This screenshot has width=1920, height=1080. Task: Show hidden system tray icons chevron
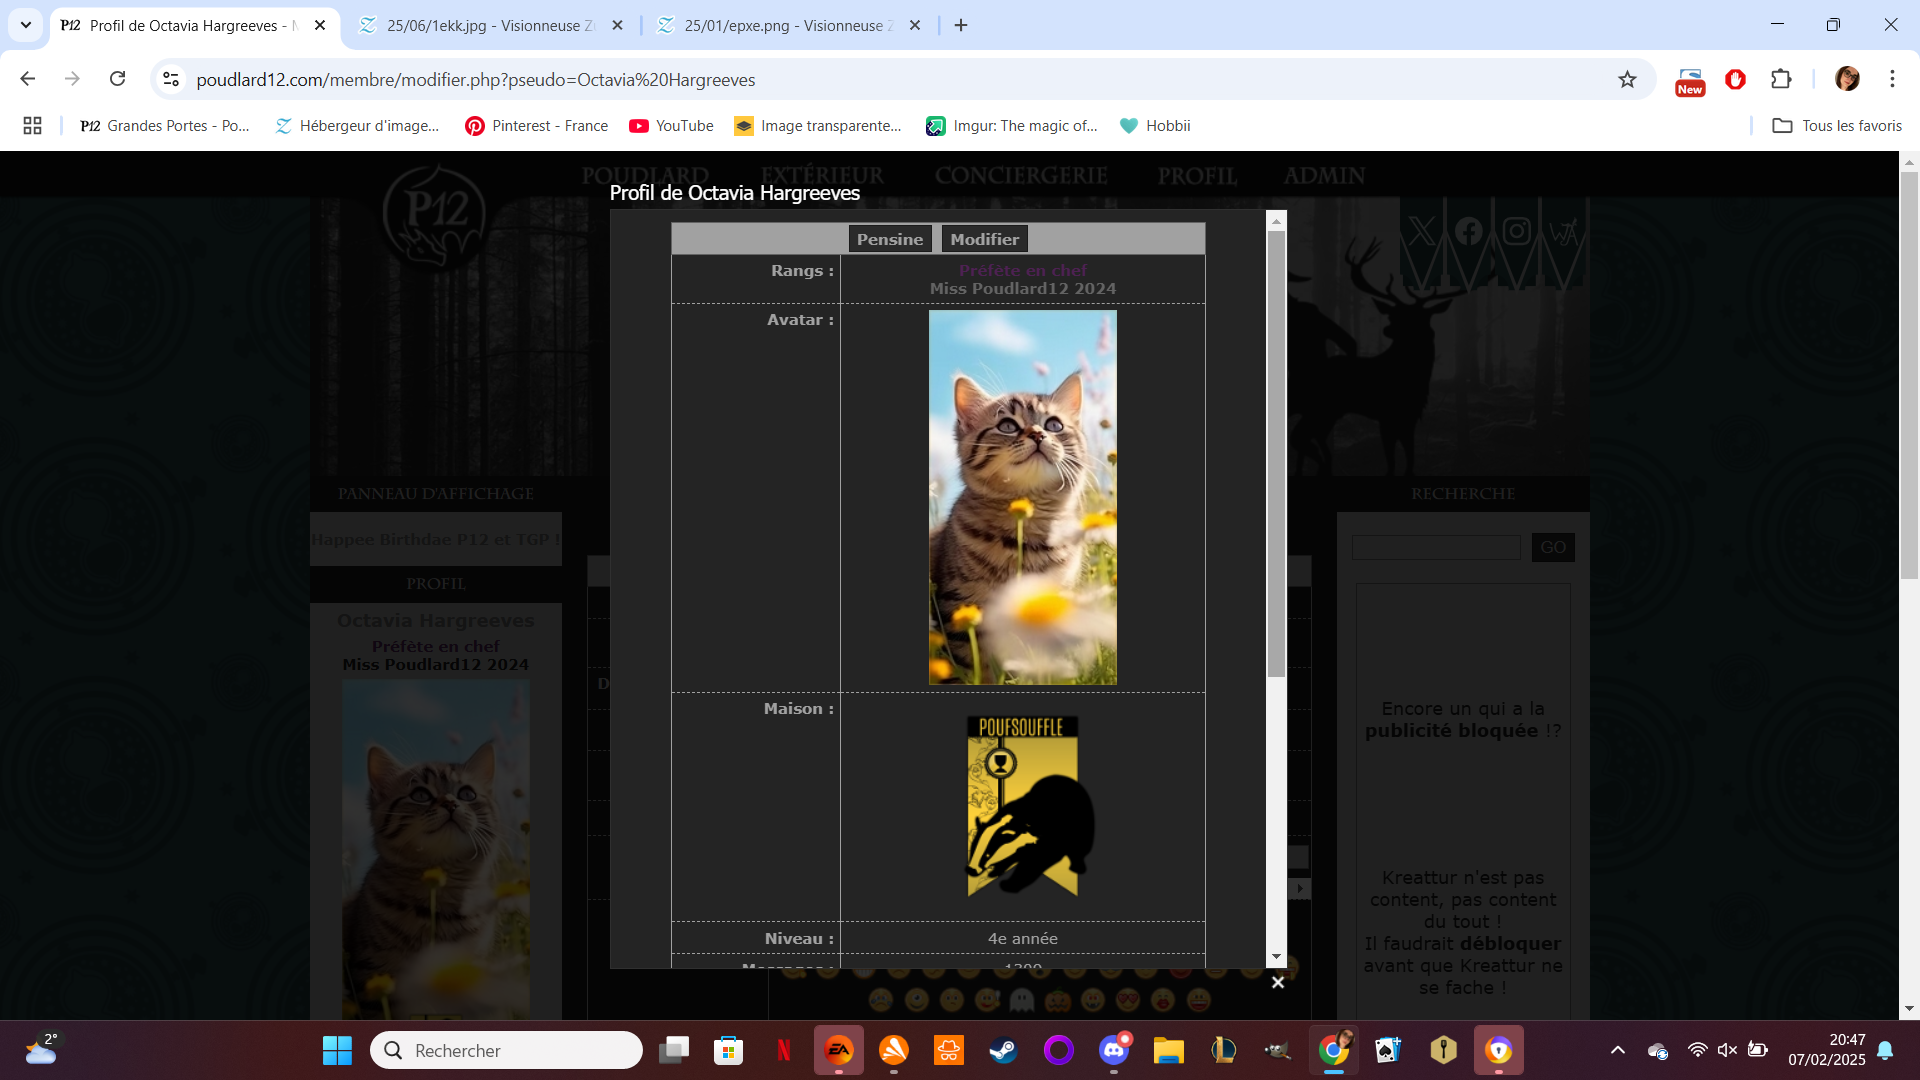point(1617,1050)
